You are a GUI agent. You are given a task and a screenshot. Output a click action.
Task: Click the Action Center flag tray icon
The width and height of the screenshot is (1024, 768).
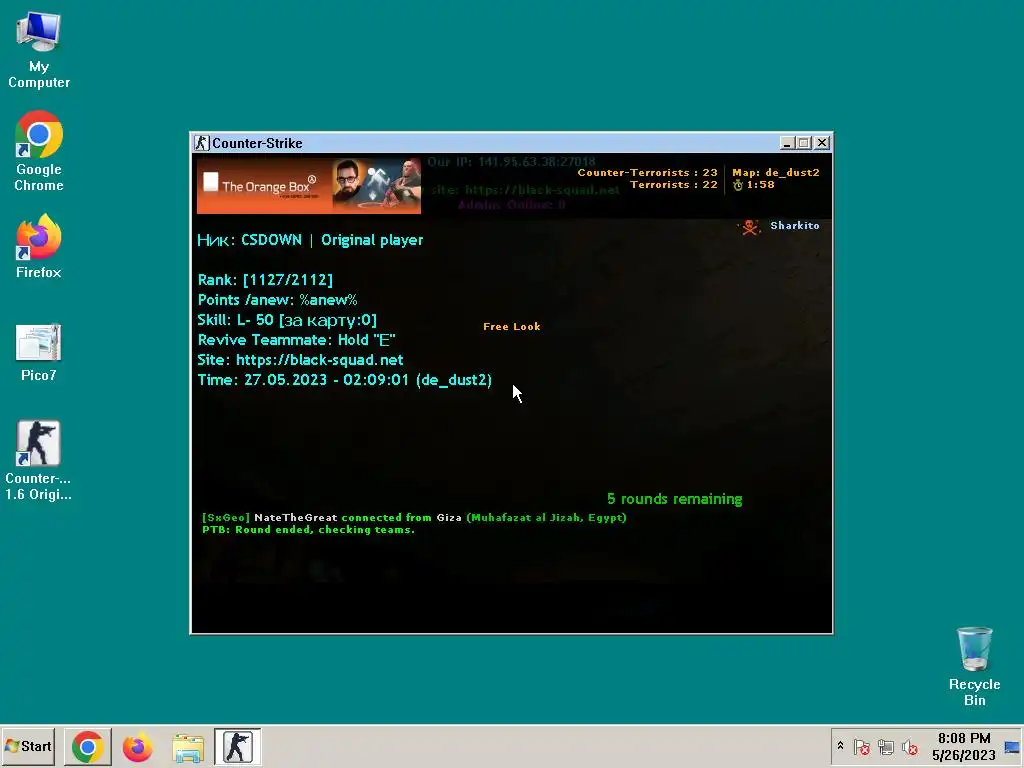coord(861,747)
